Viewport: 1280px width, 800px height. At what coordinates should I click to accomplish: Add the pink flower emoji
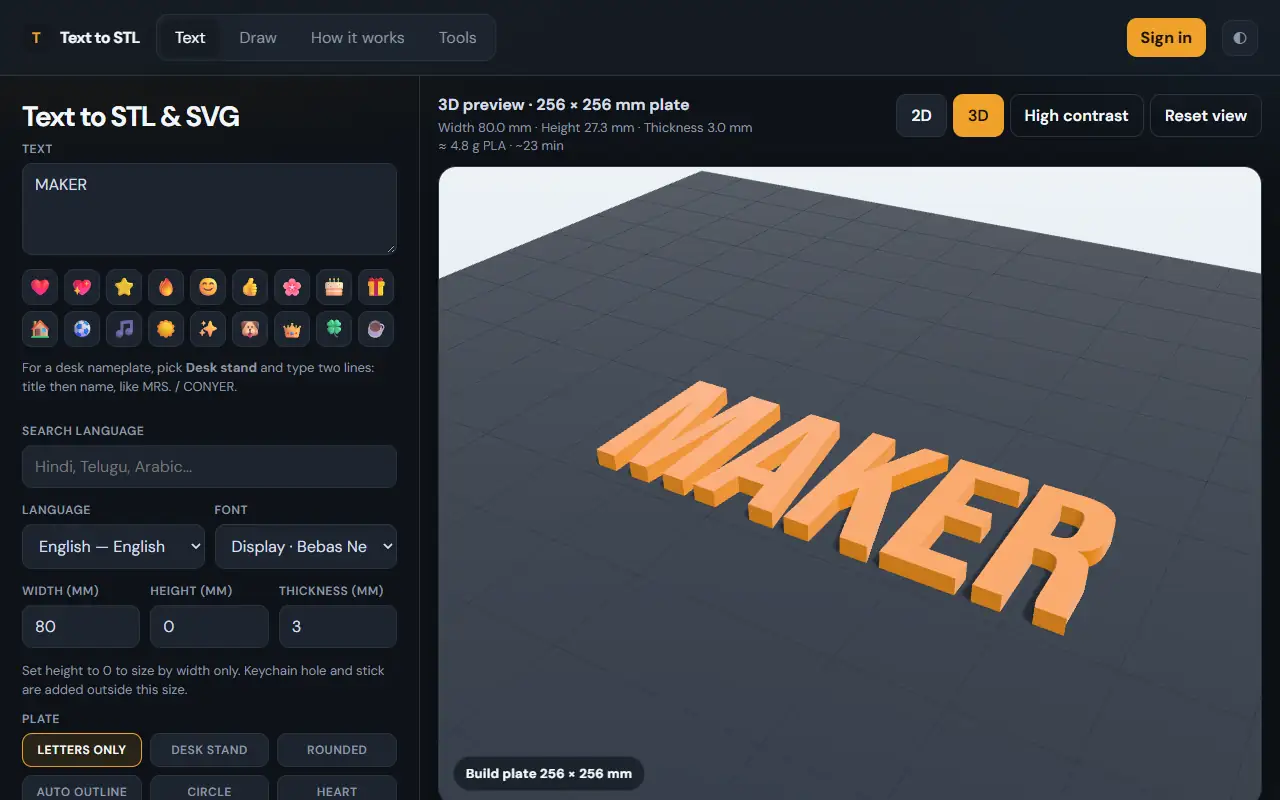tap(292, 287)
